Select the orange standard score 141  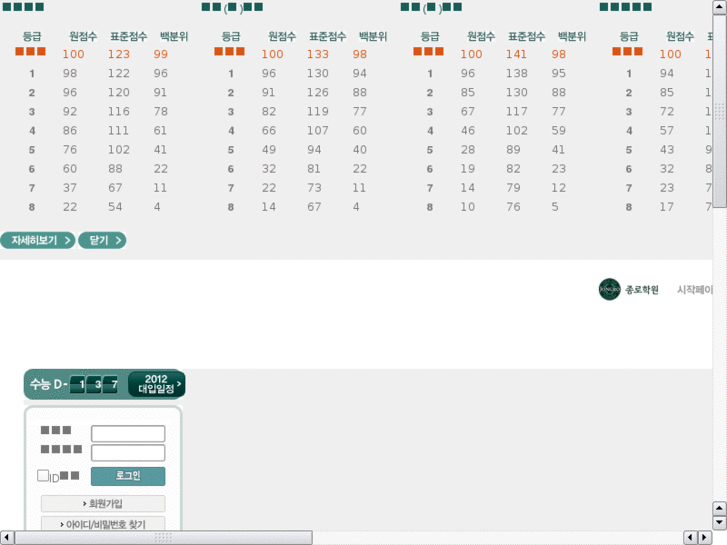coord(516,54)
